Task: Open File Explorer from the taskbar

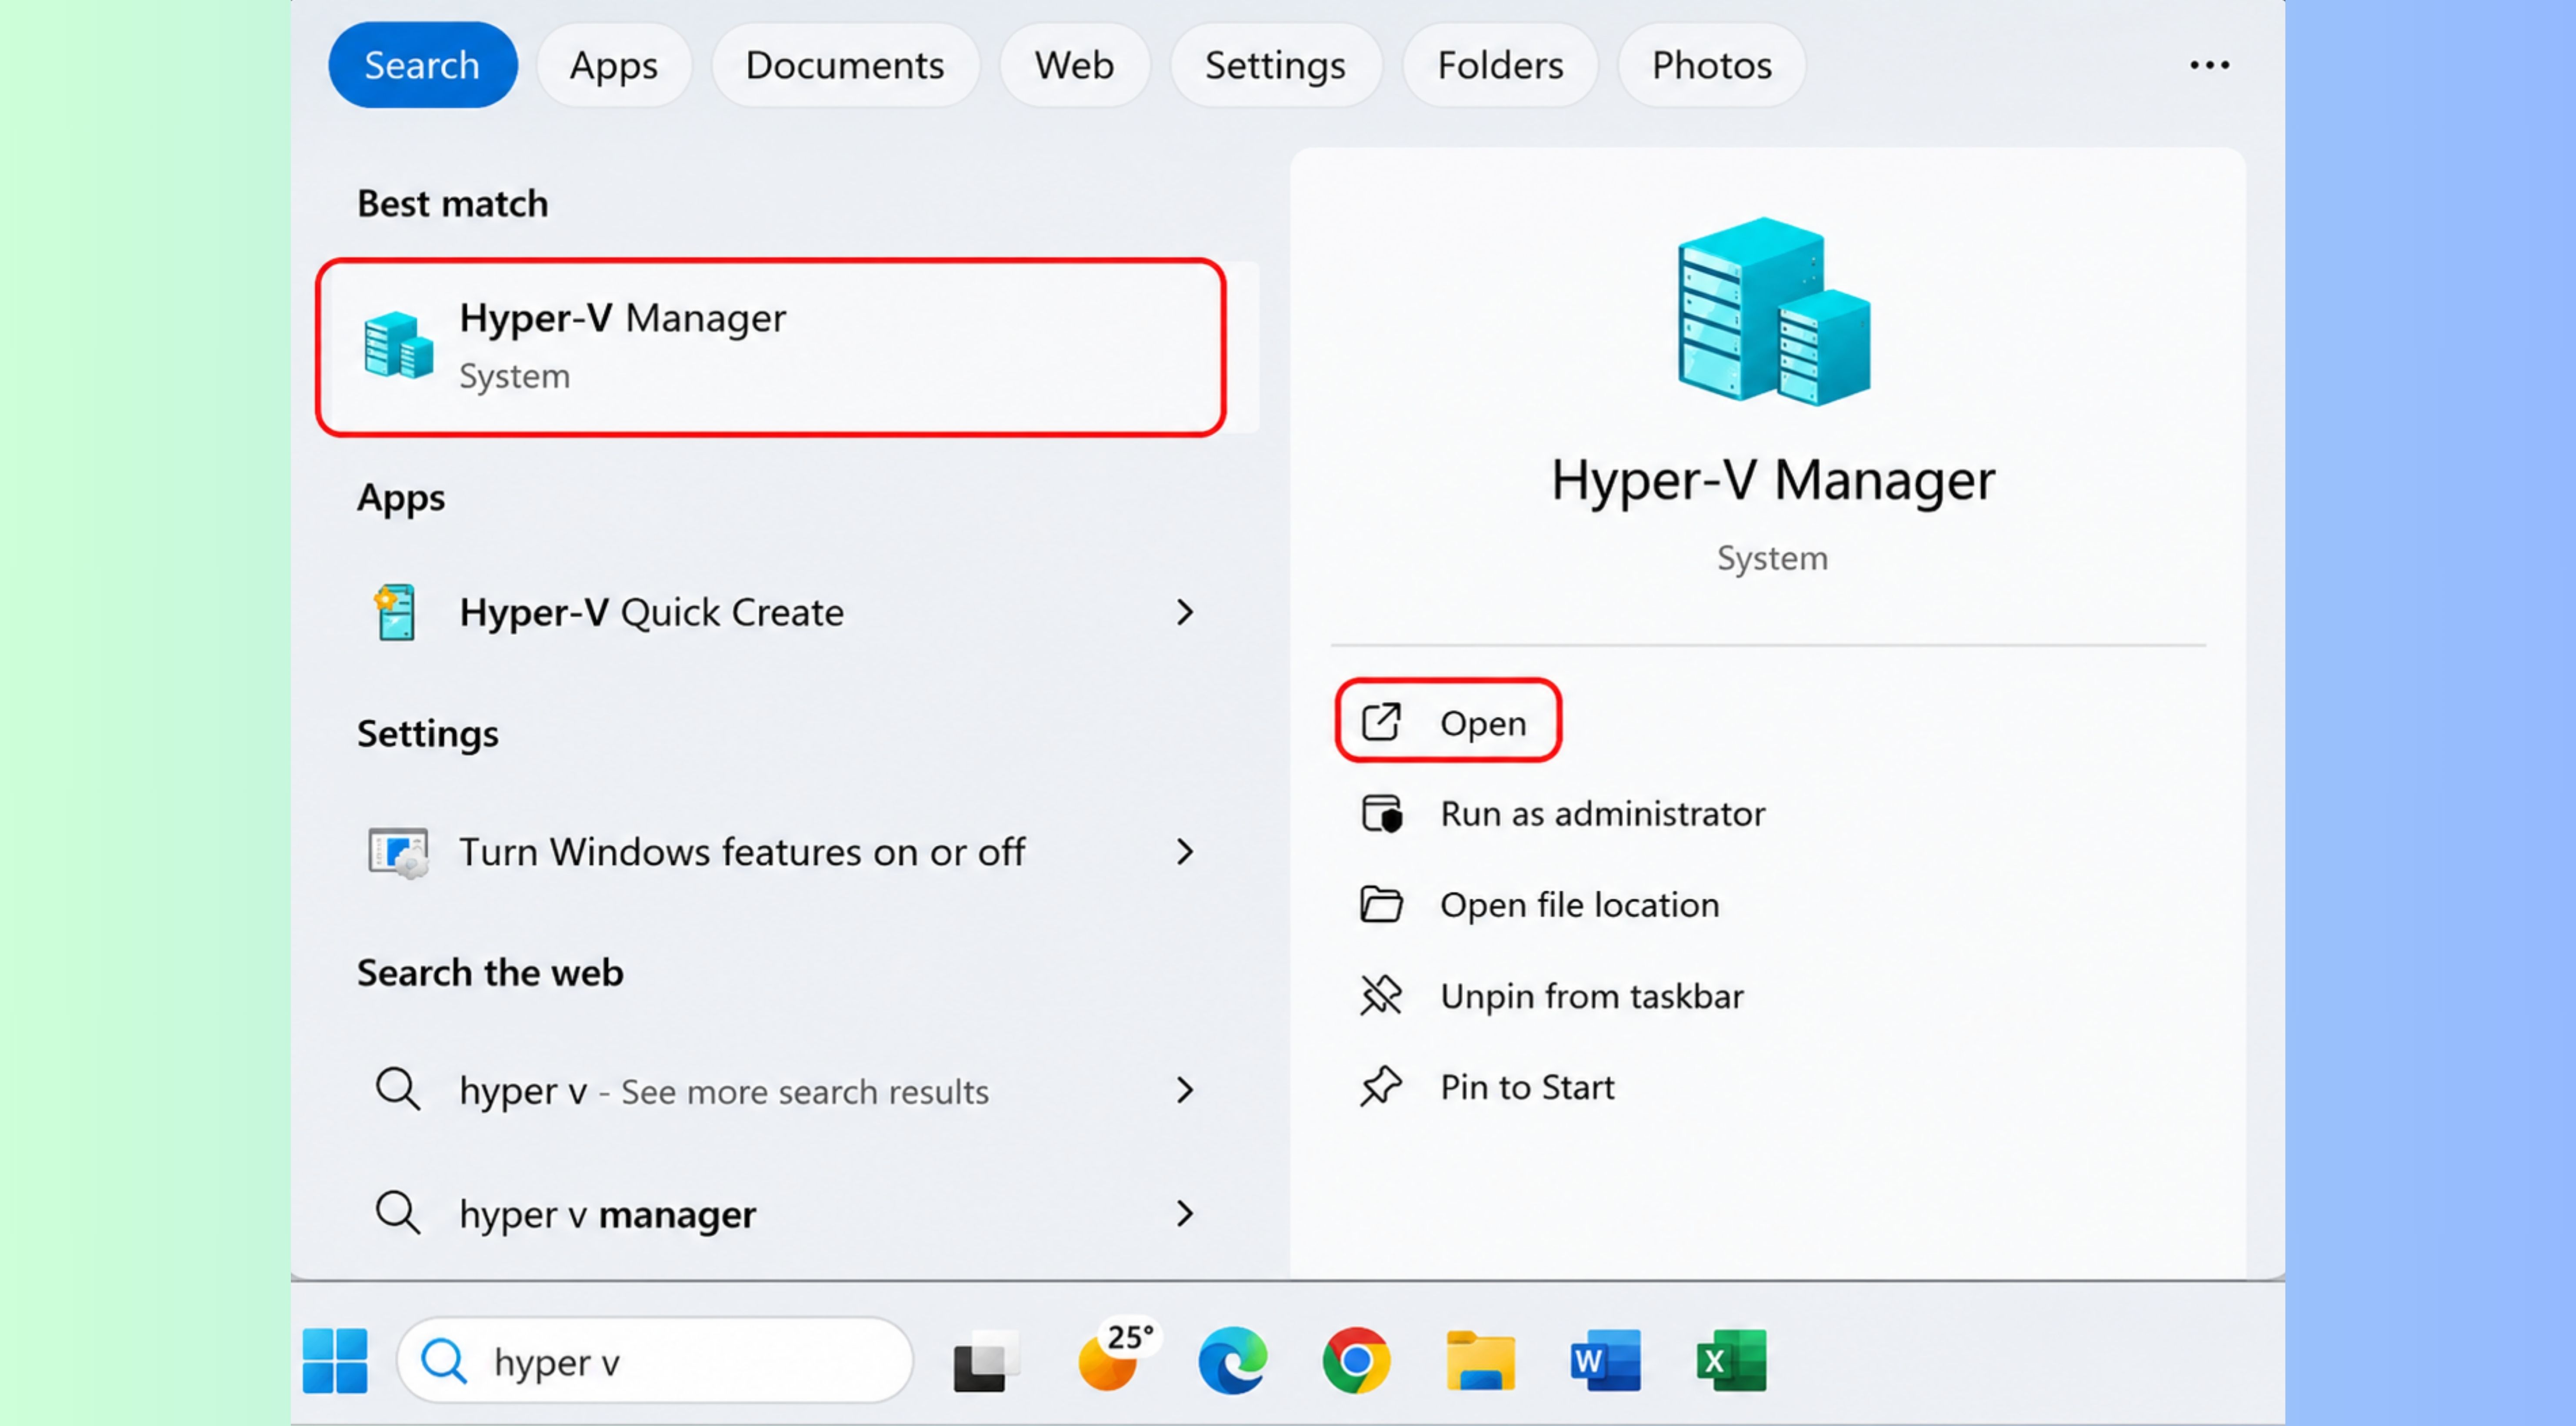Action: tap(1480, 1360)
